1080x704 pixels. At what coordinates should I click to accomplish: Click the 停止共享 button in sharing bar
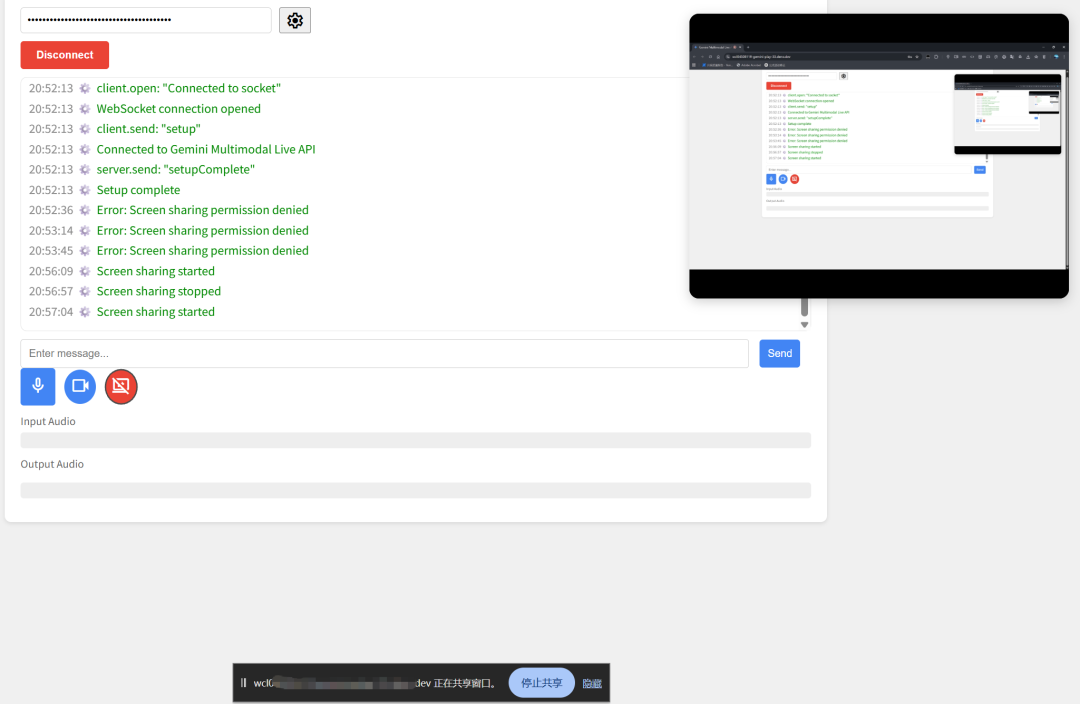(541, 683)
